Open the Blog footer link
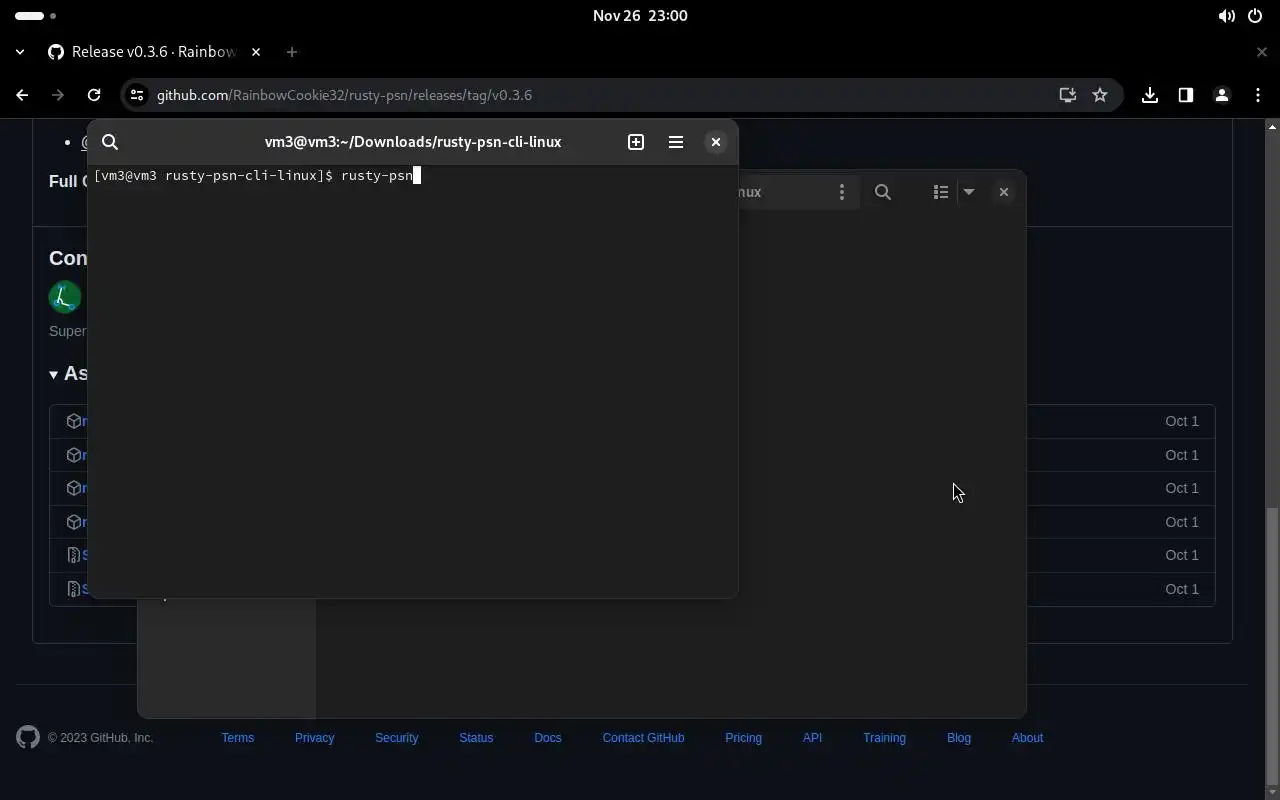The width and height of the screenshot is (1280, 800). pos(959,738)
